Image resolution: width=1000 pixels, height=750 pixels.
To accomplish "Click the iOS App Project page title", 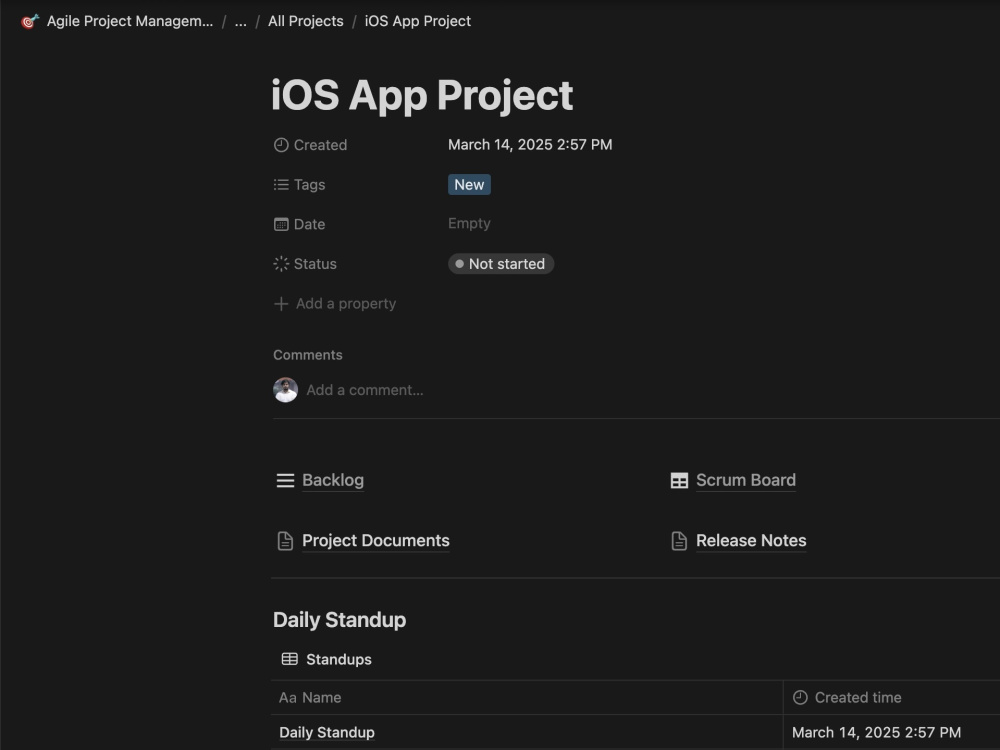I will pos(422,96).
